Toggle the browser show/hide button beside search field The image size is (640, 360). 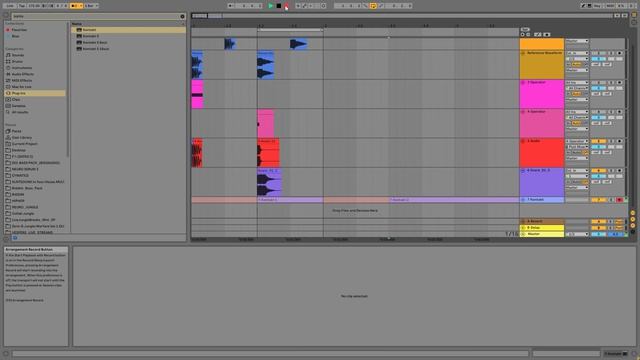(6, 16)
